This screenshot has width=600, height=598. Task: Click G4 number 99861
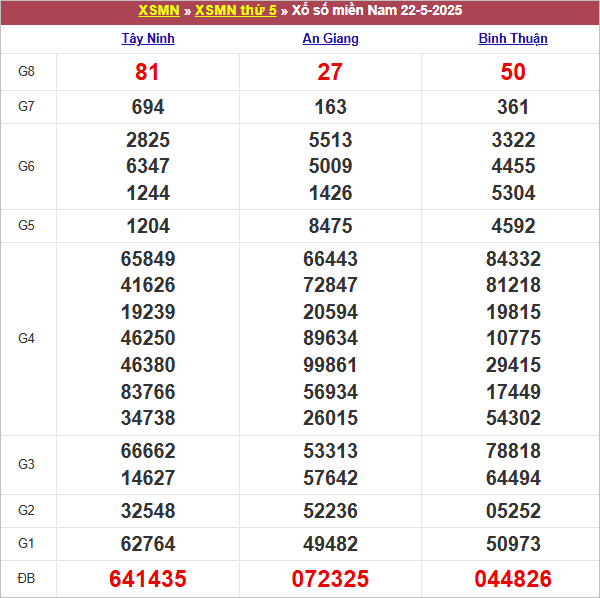(331, 365)
